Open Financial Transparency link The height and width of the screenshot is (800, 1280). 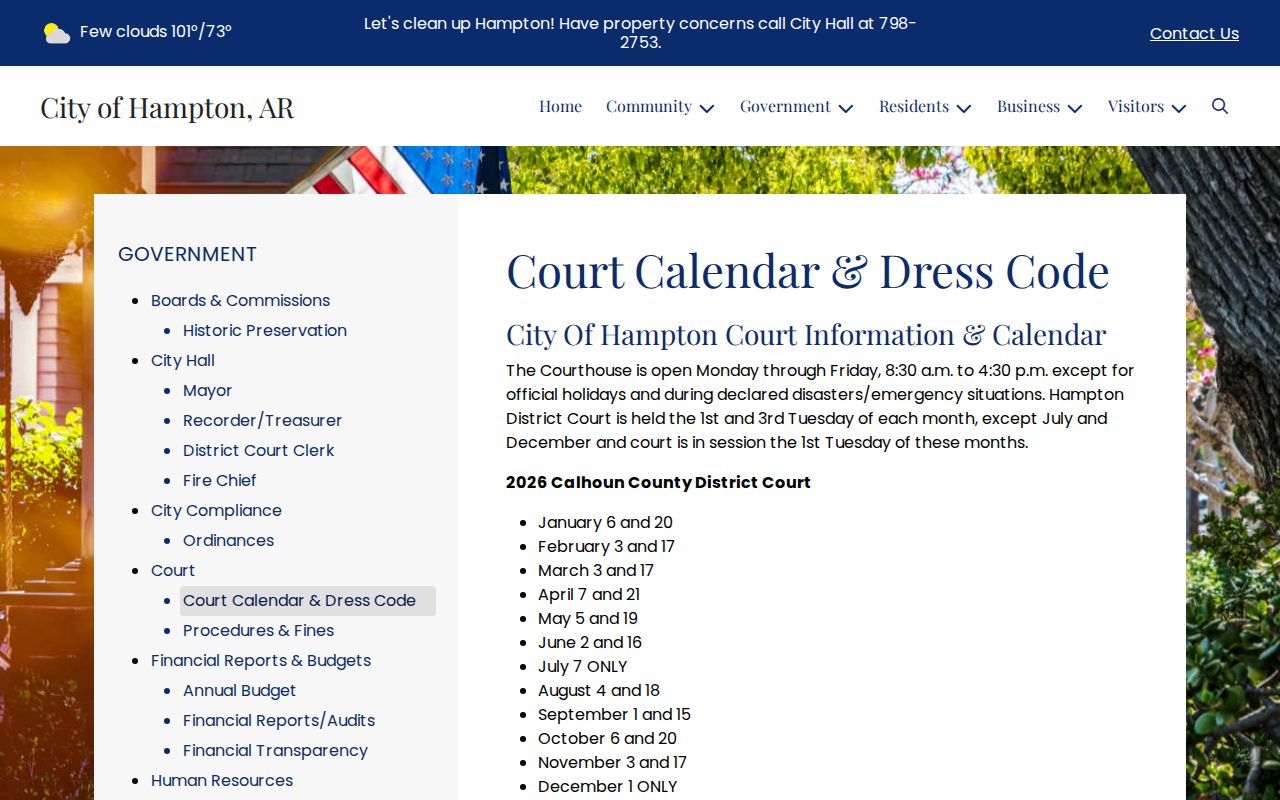275,750
